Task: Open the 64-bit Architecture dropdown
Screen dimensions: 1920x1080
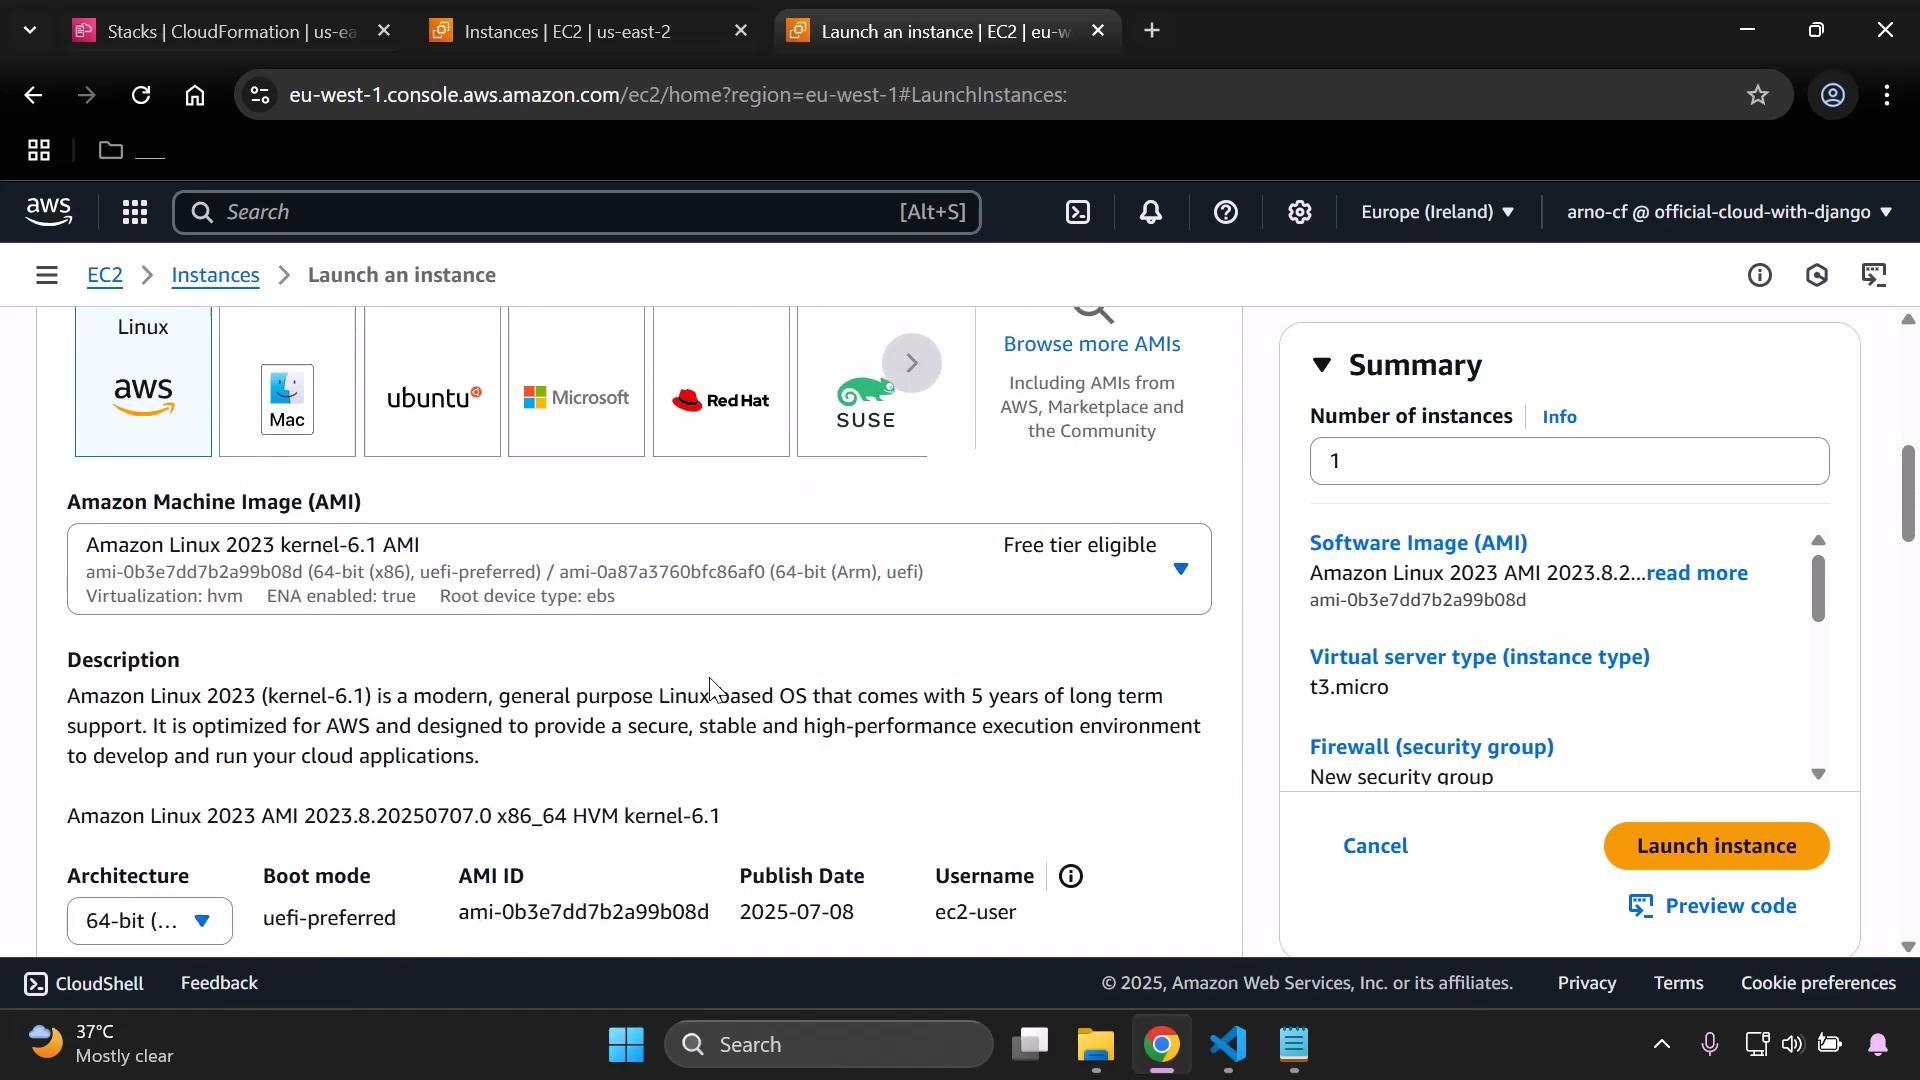Action: pyautogui.click(x=149, y=921)
